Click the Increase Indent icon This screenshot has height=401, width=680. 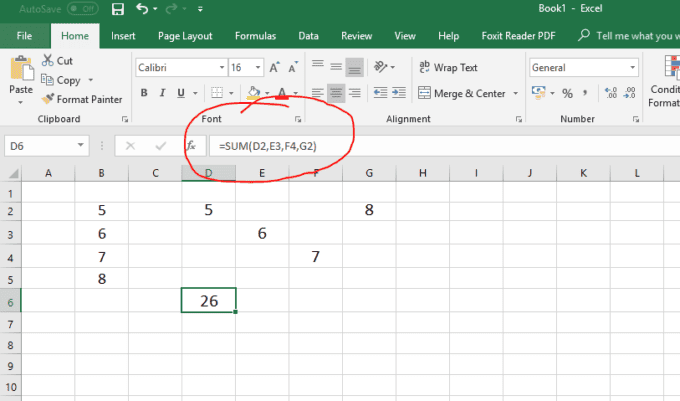[x=399, y=93]
